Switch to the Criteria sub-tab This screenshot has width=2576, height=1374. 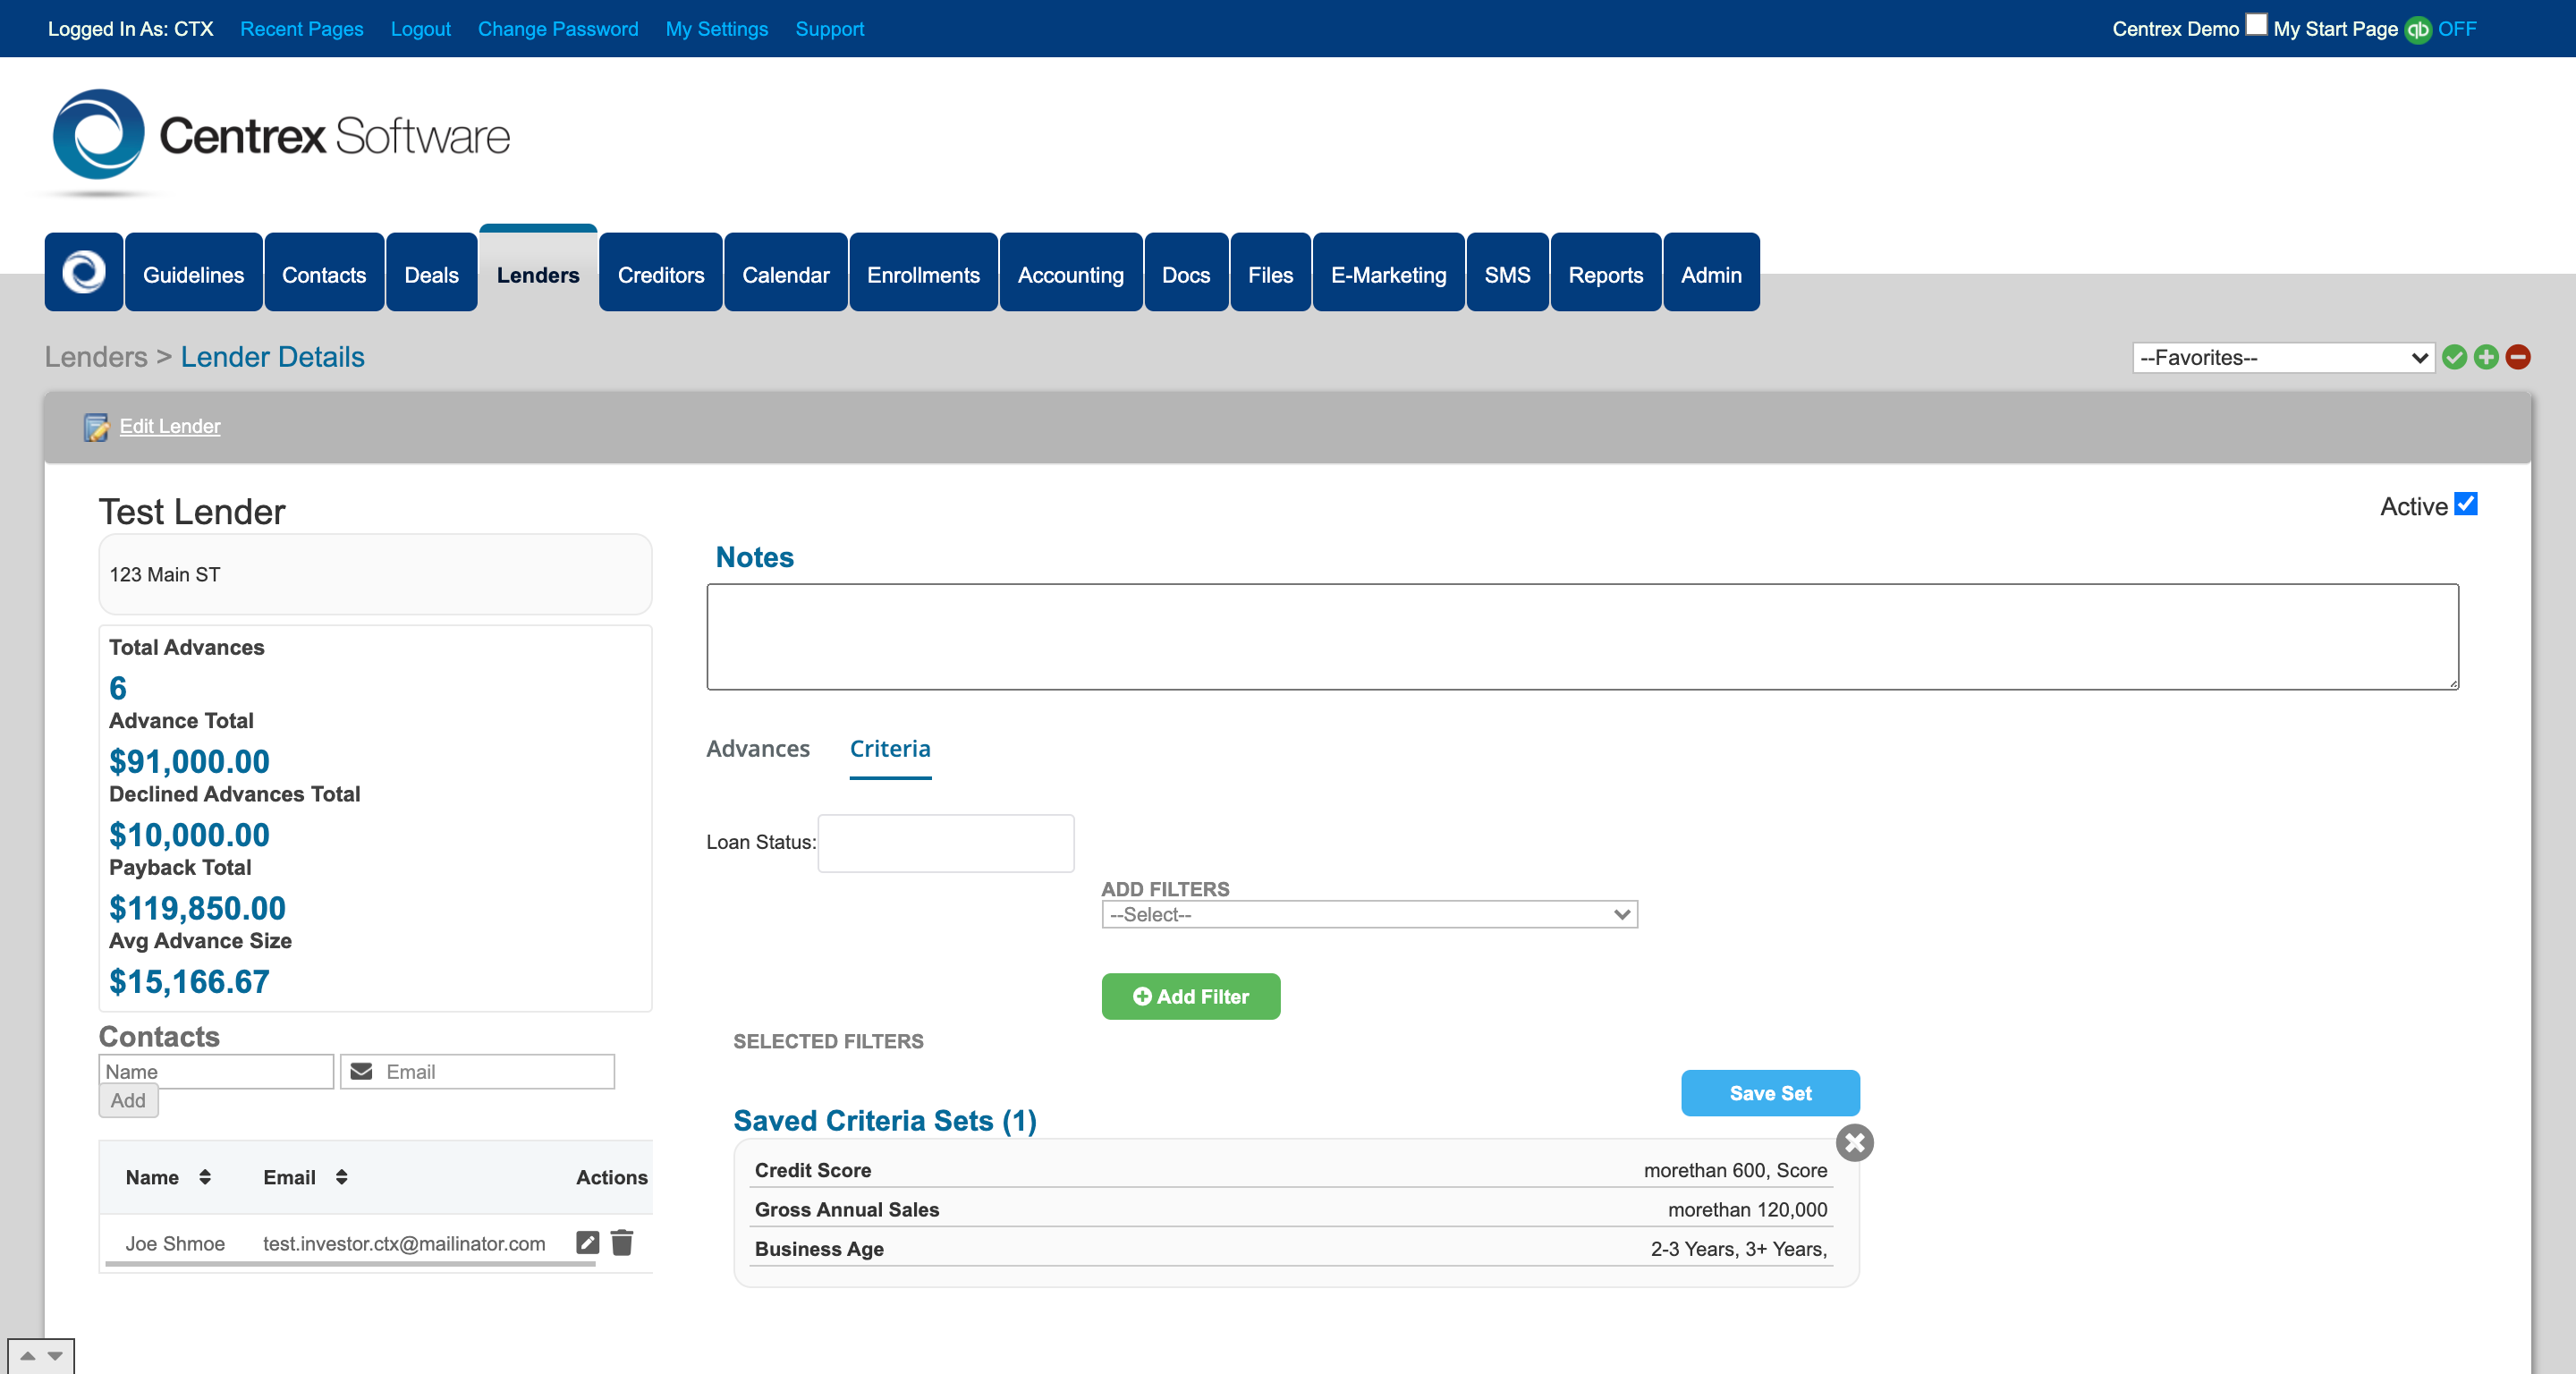coord(890,748)
